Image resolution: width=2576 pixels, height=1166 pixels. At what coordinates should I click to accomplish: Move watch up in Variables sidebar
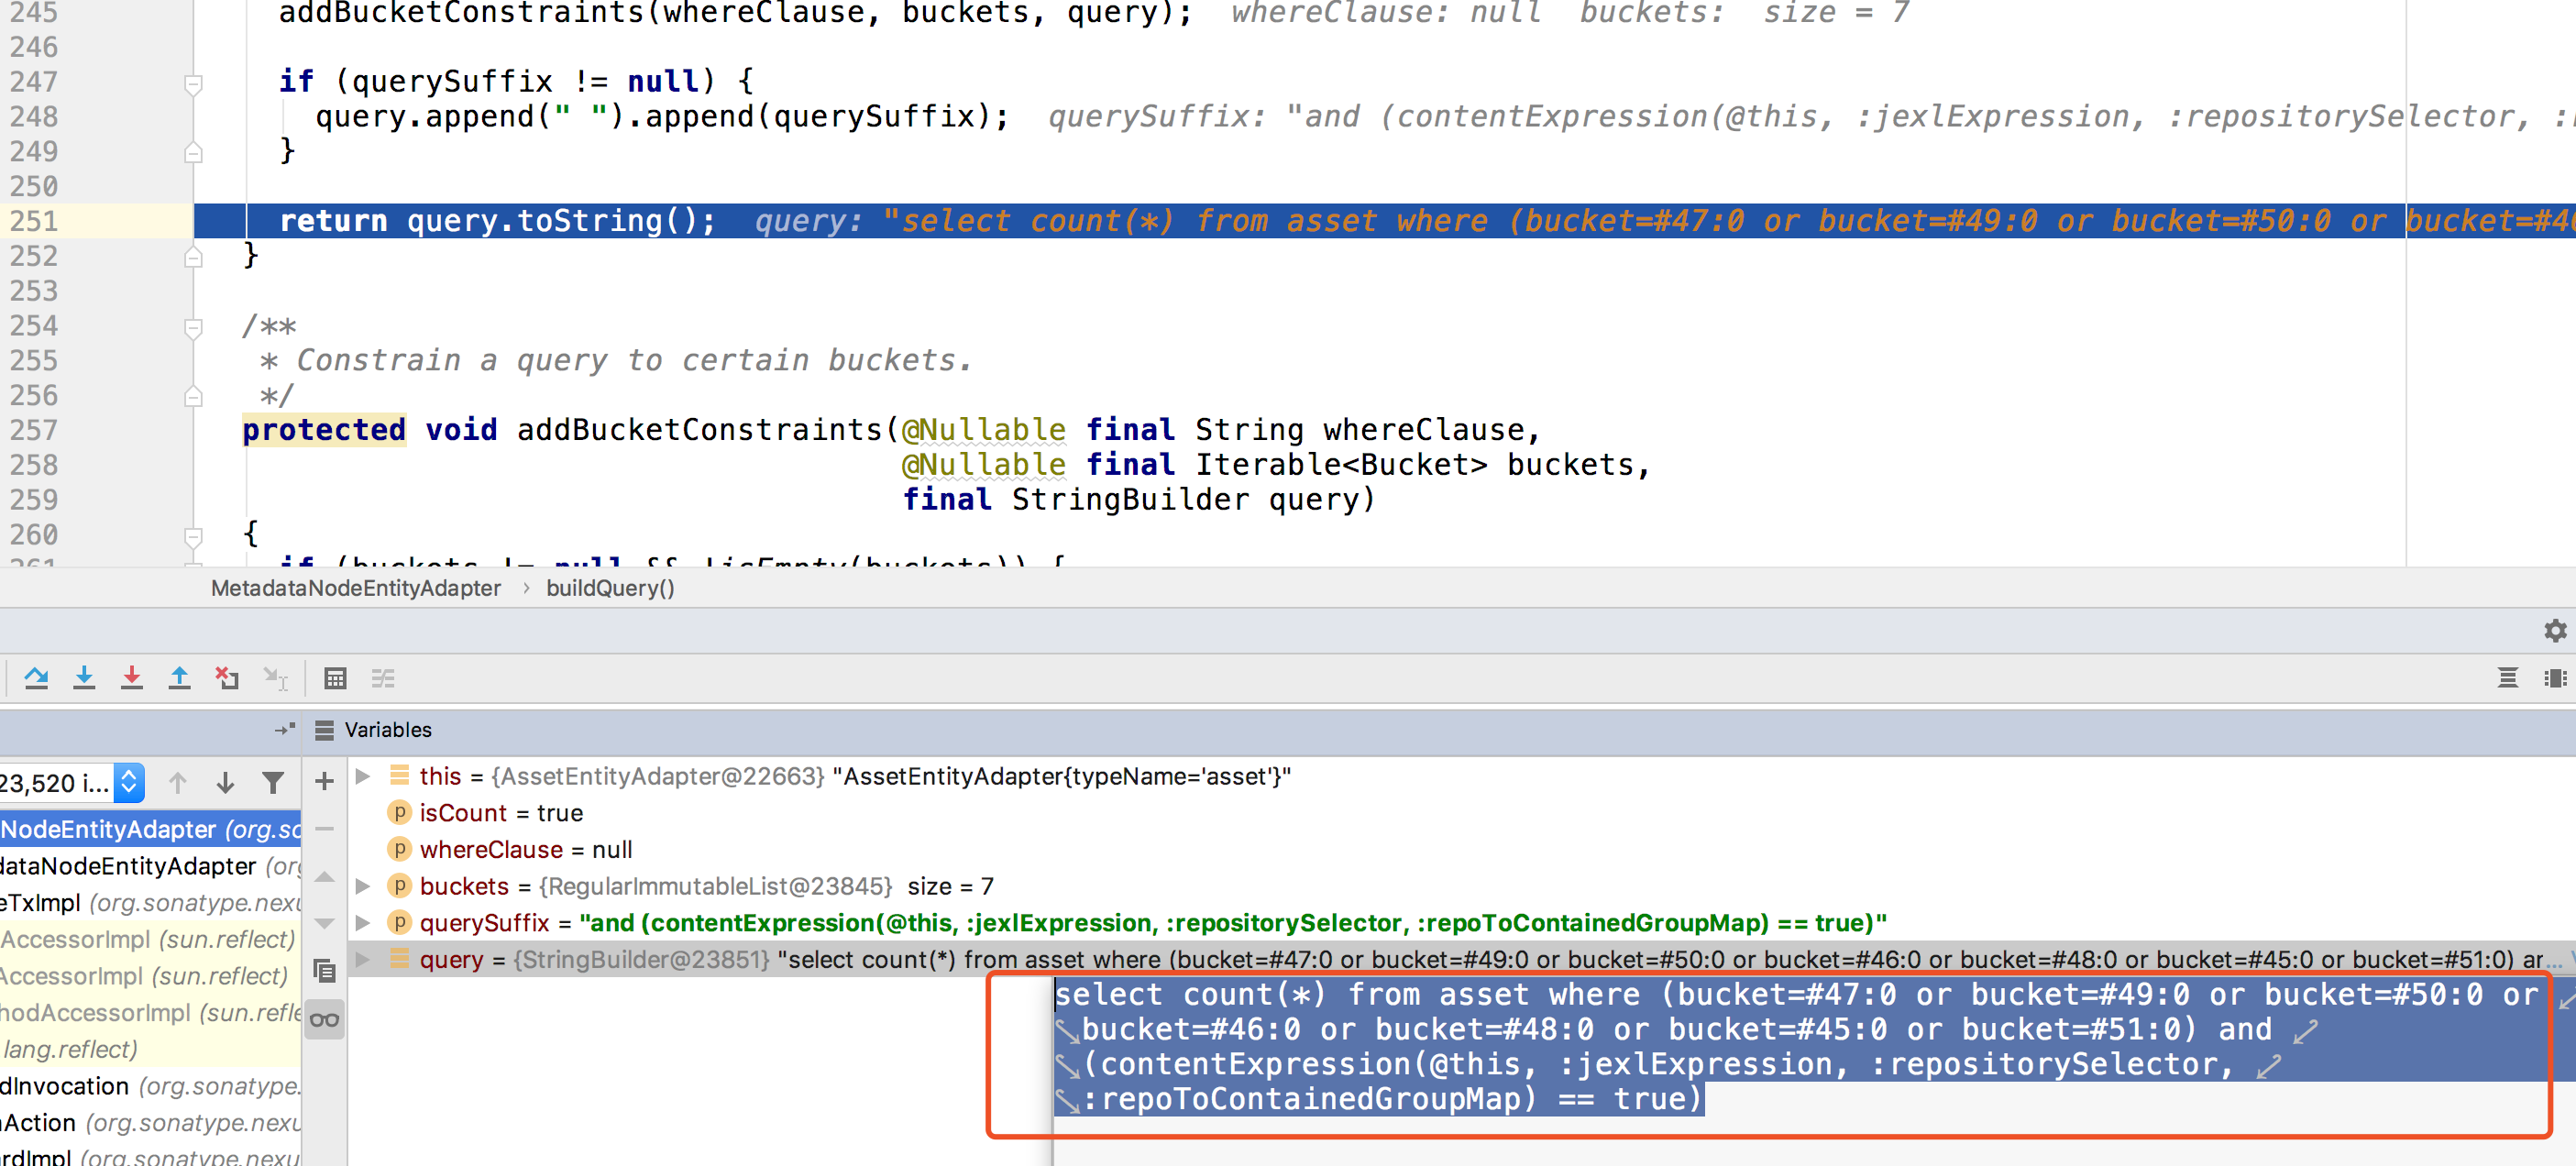[x=324, y=877]
